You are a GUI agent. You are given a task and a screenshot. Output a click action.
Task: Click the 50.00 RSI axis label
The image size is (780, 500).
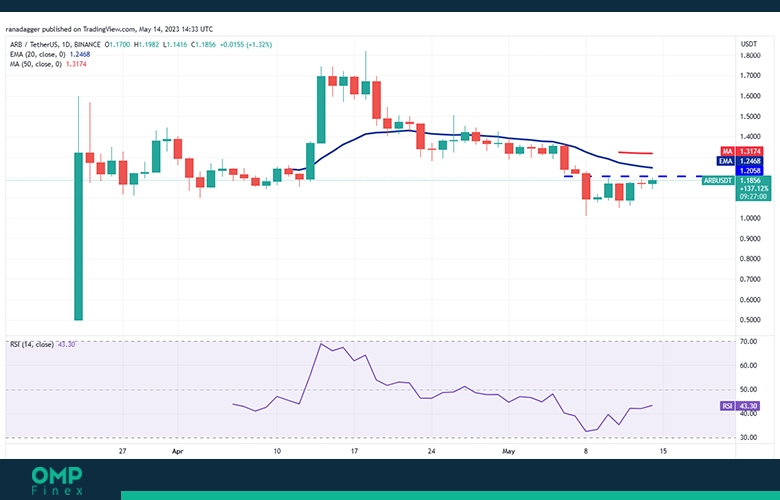point(749,390)
